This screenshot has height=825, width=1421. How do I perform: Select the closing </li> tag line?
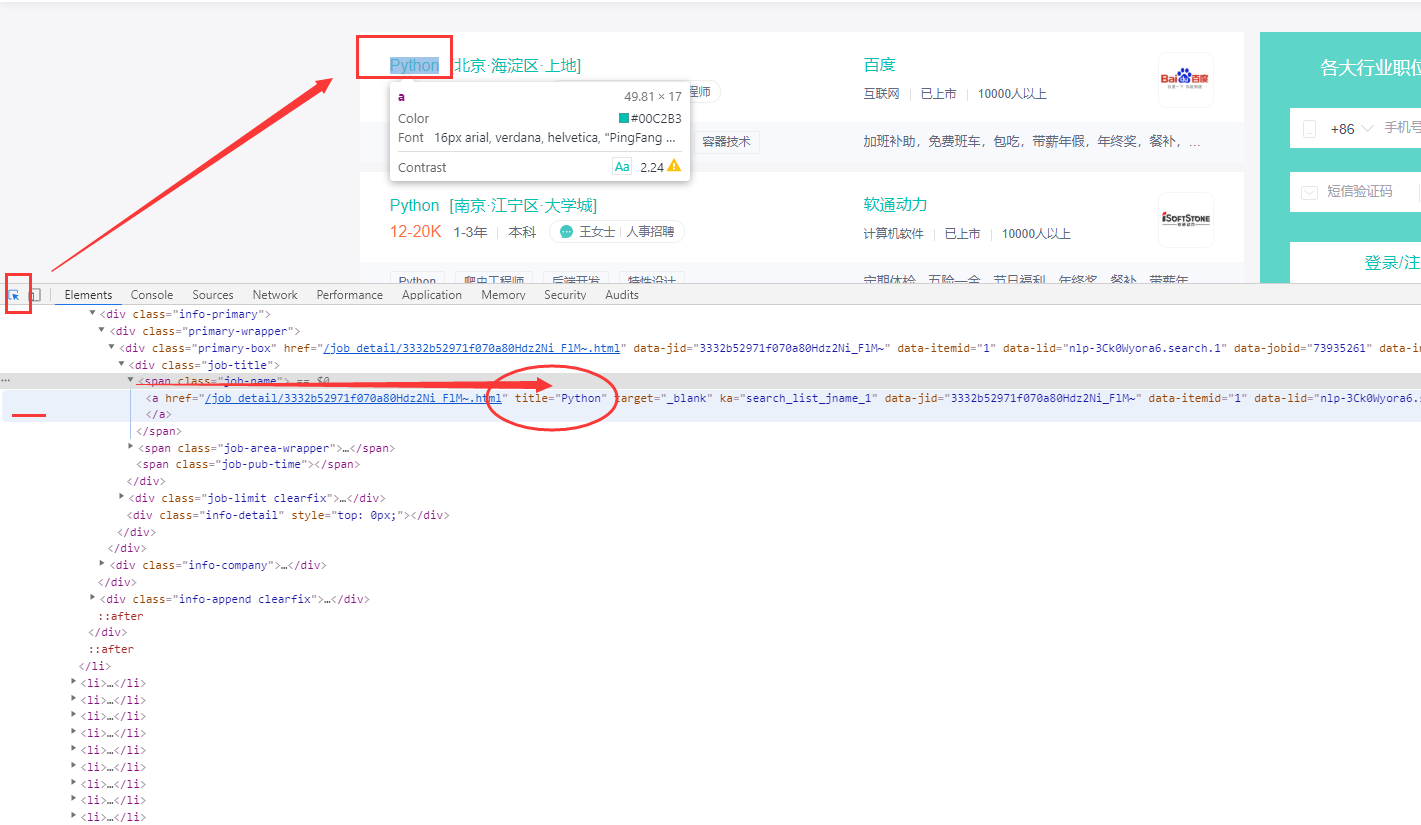click(95, 666)
